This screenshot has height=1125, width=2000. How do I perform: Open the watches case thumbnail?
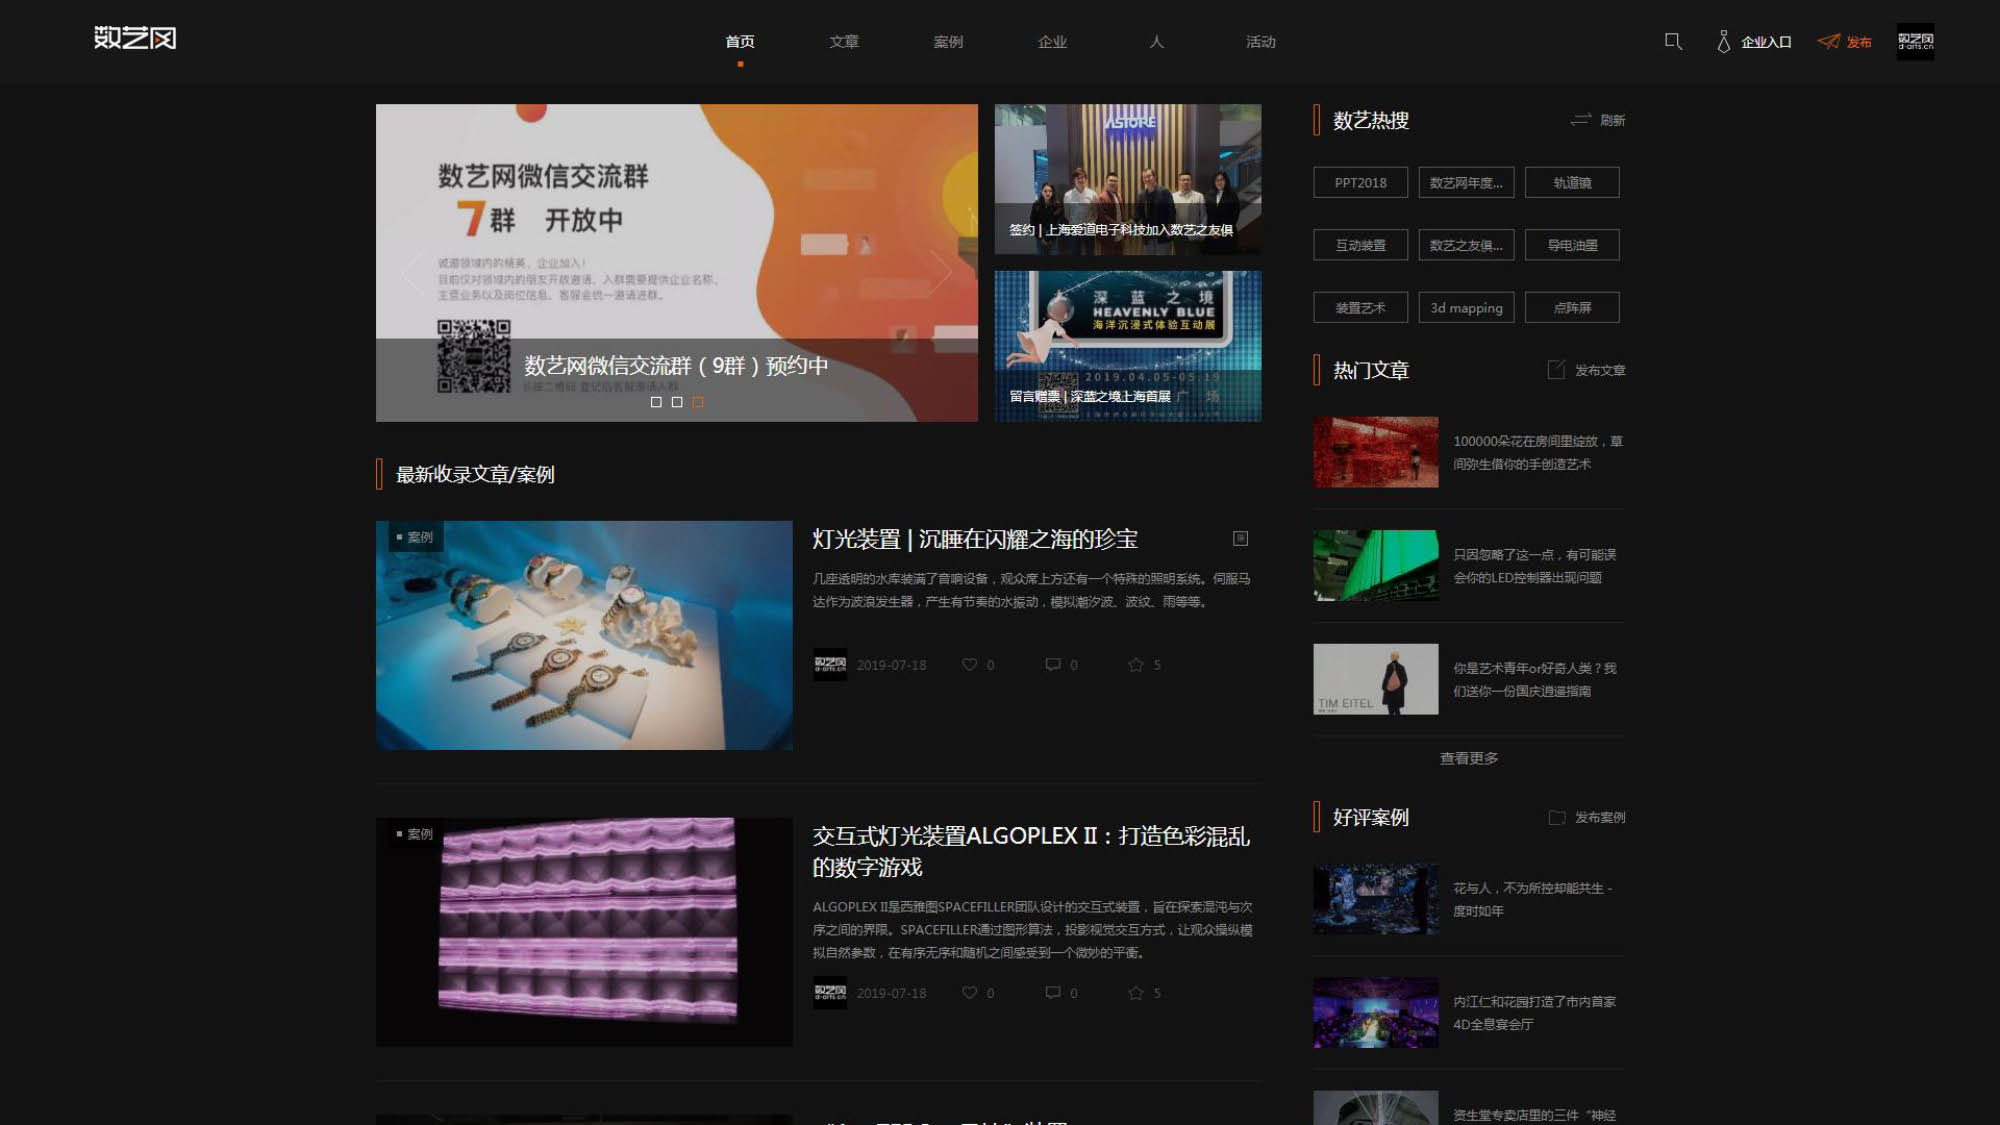584,635
